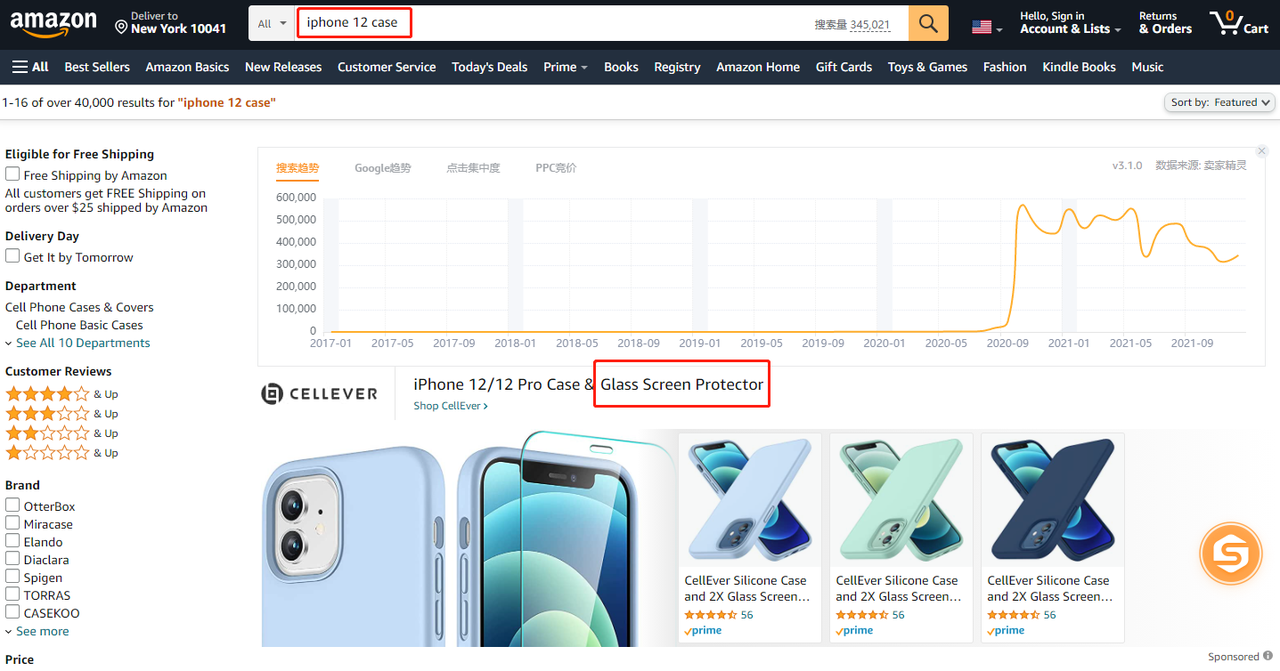Click star rating of light blue CellEver case

pos(710,615)
